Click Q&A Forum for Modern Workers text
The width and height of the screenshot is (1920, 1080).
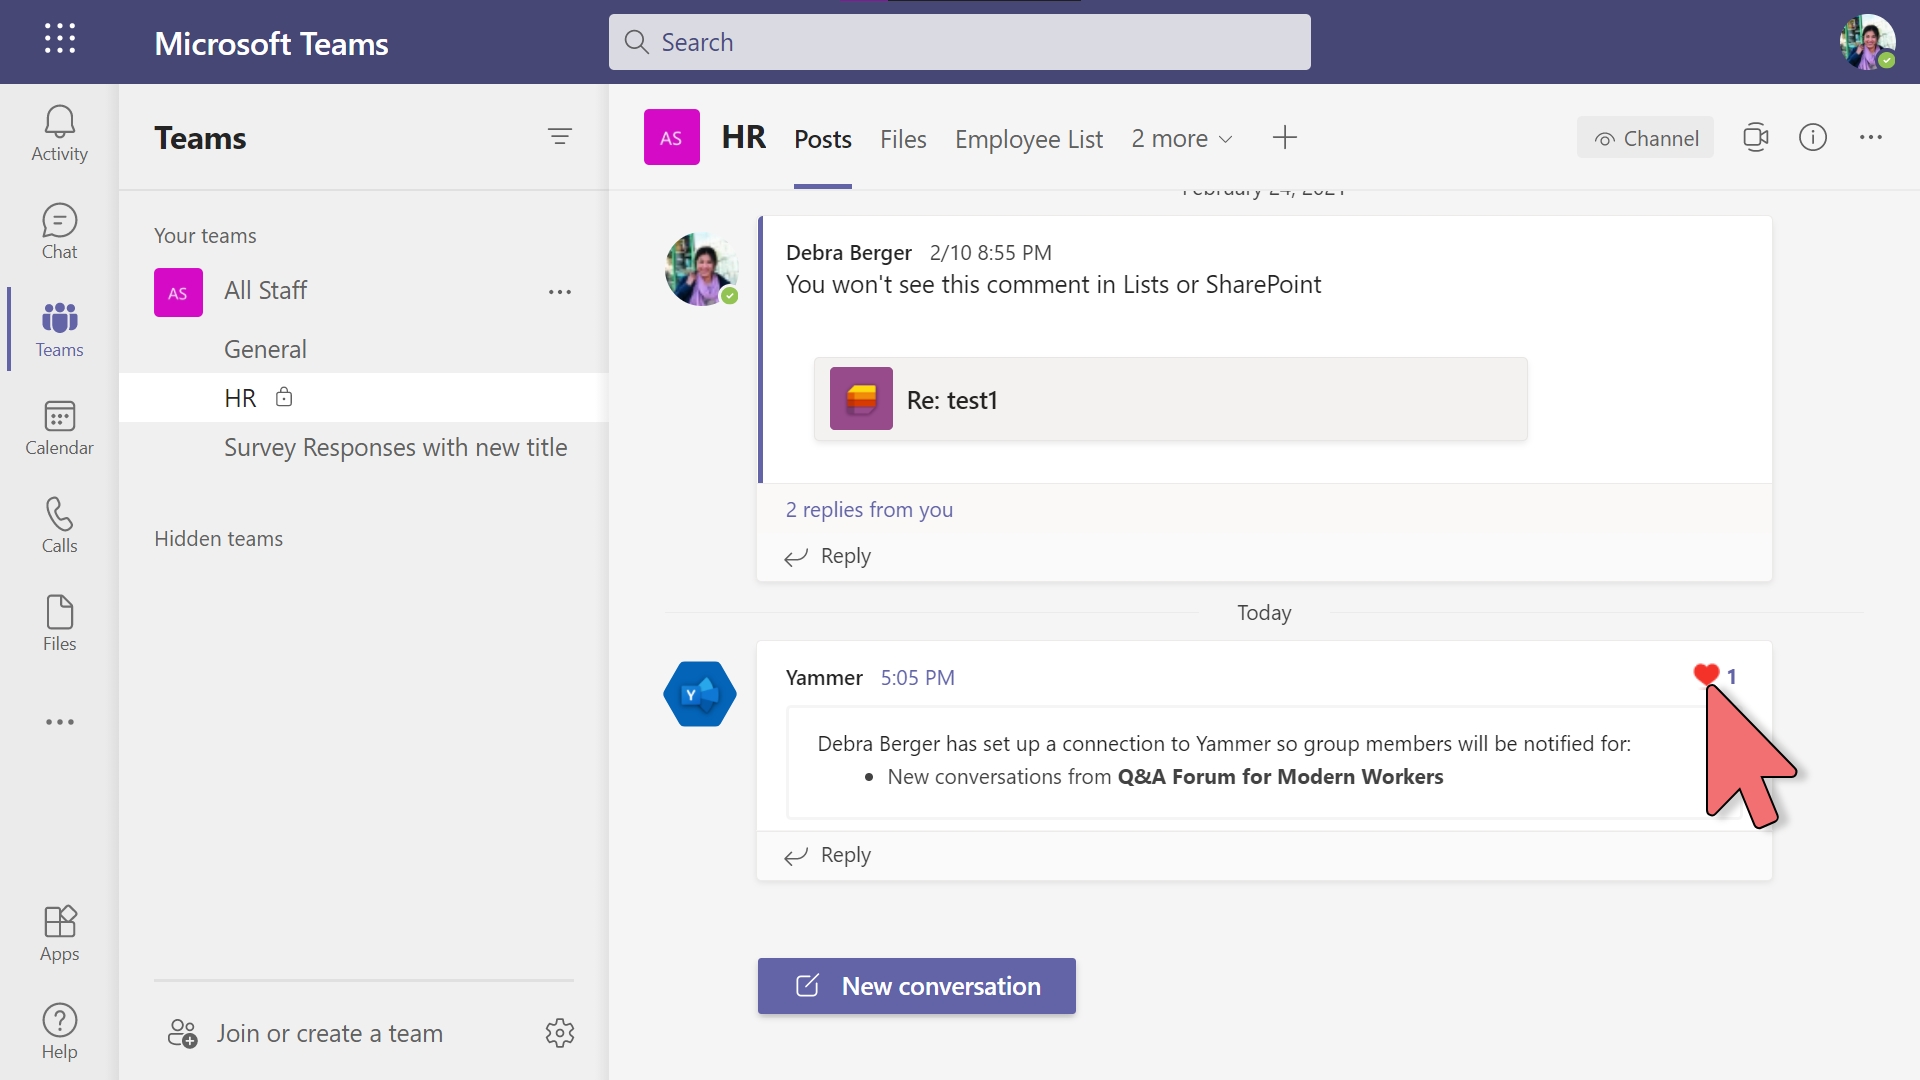(x=1280, y=776)
